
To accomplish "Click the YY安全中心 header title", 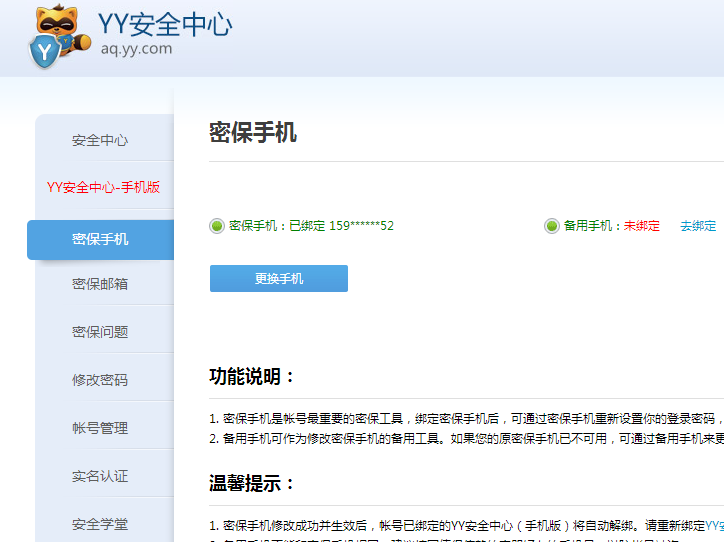I will pyautogui.click(x=165, y=24).
